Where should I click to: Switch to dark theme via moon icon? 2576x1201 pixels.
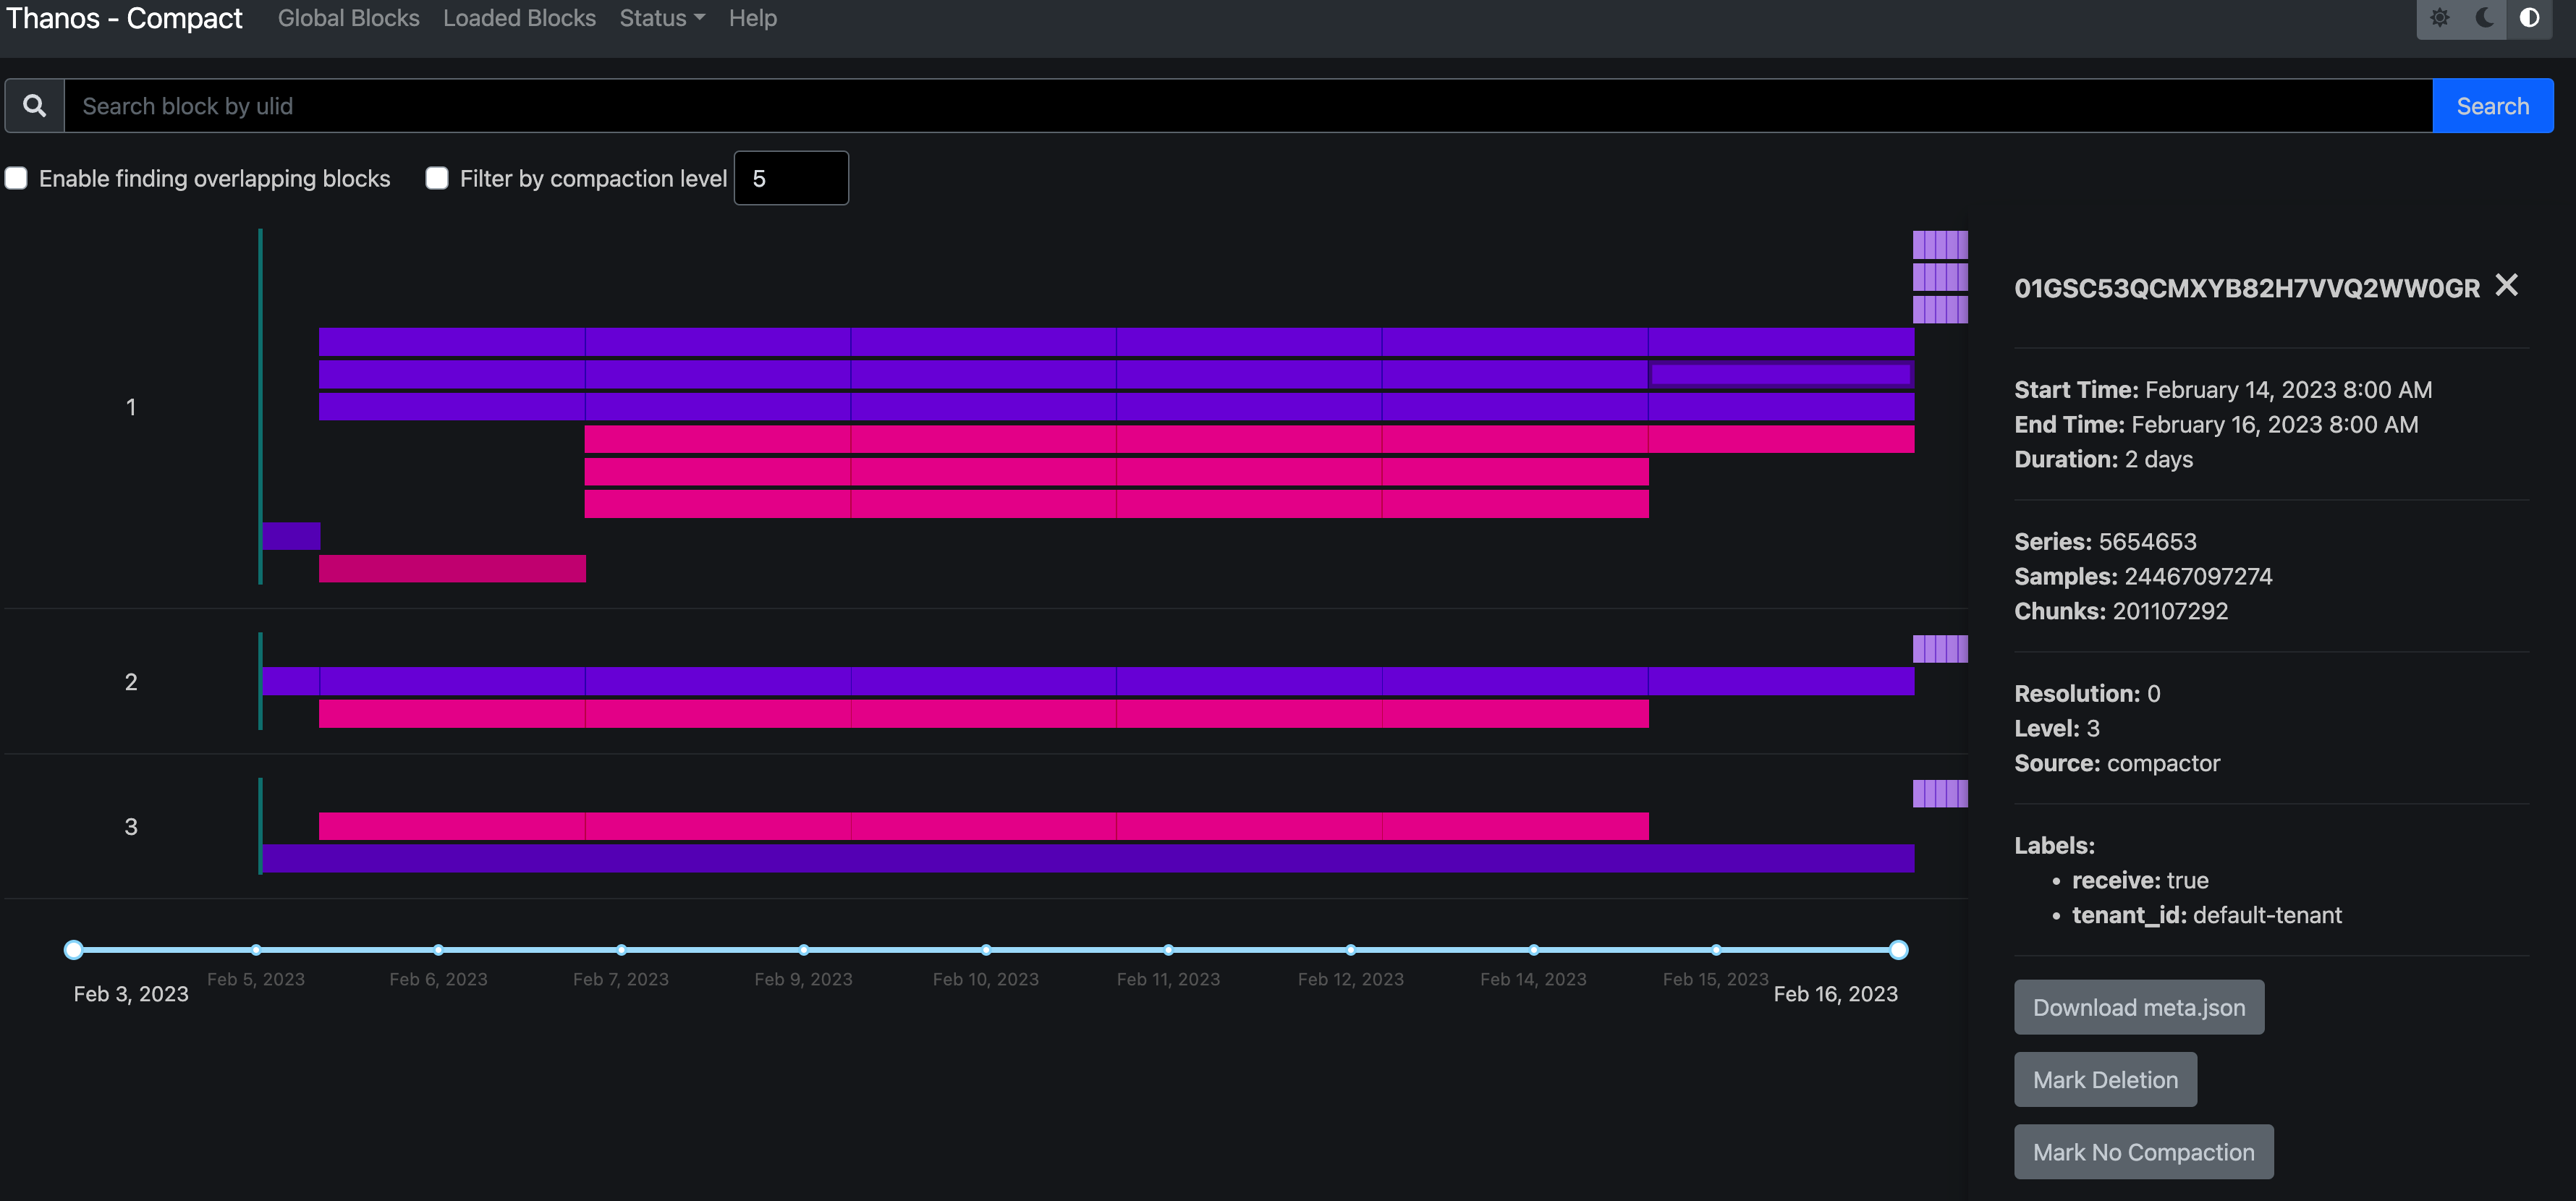click(2485, 17)
